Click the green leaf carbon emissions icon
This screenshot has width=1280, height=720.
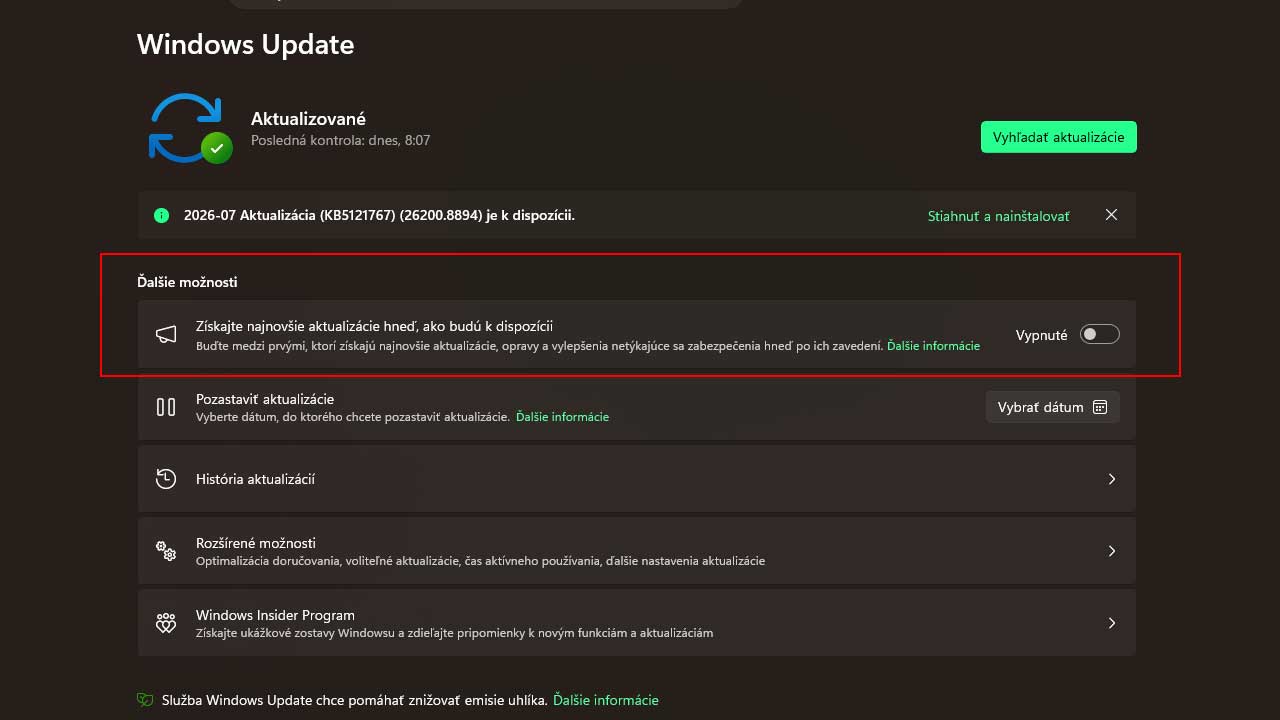coord(145,700)
